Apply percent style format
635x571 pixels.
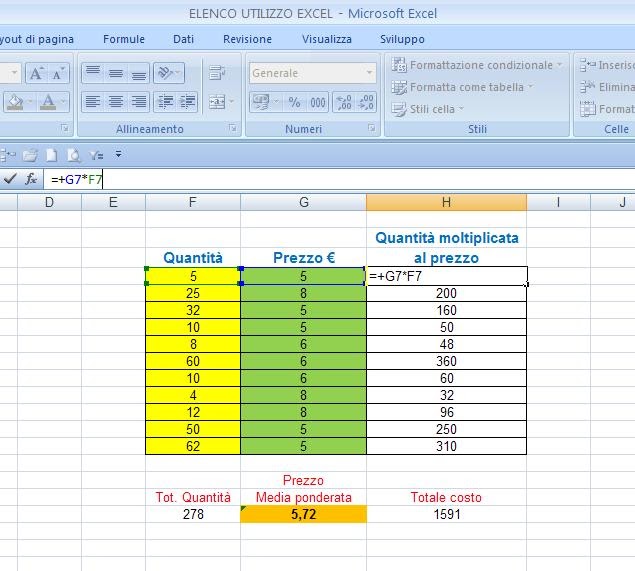(x=294, y=102)
